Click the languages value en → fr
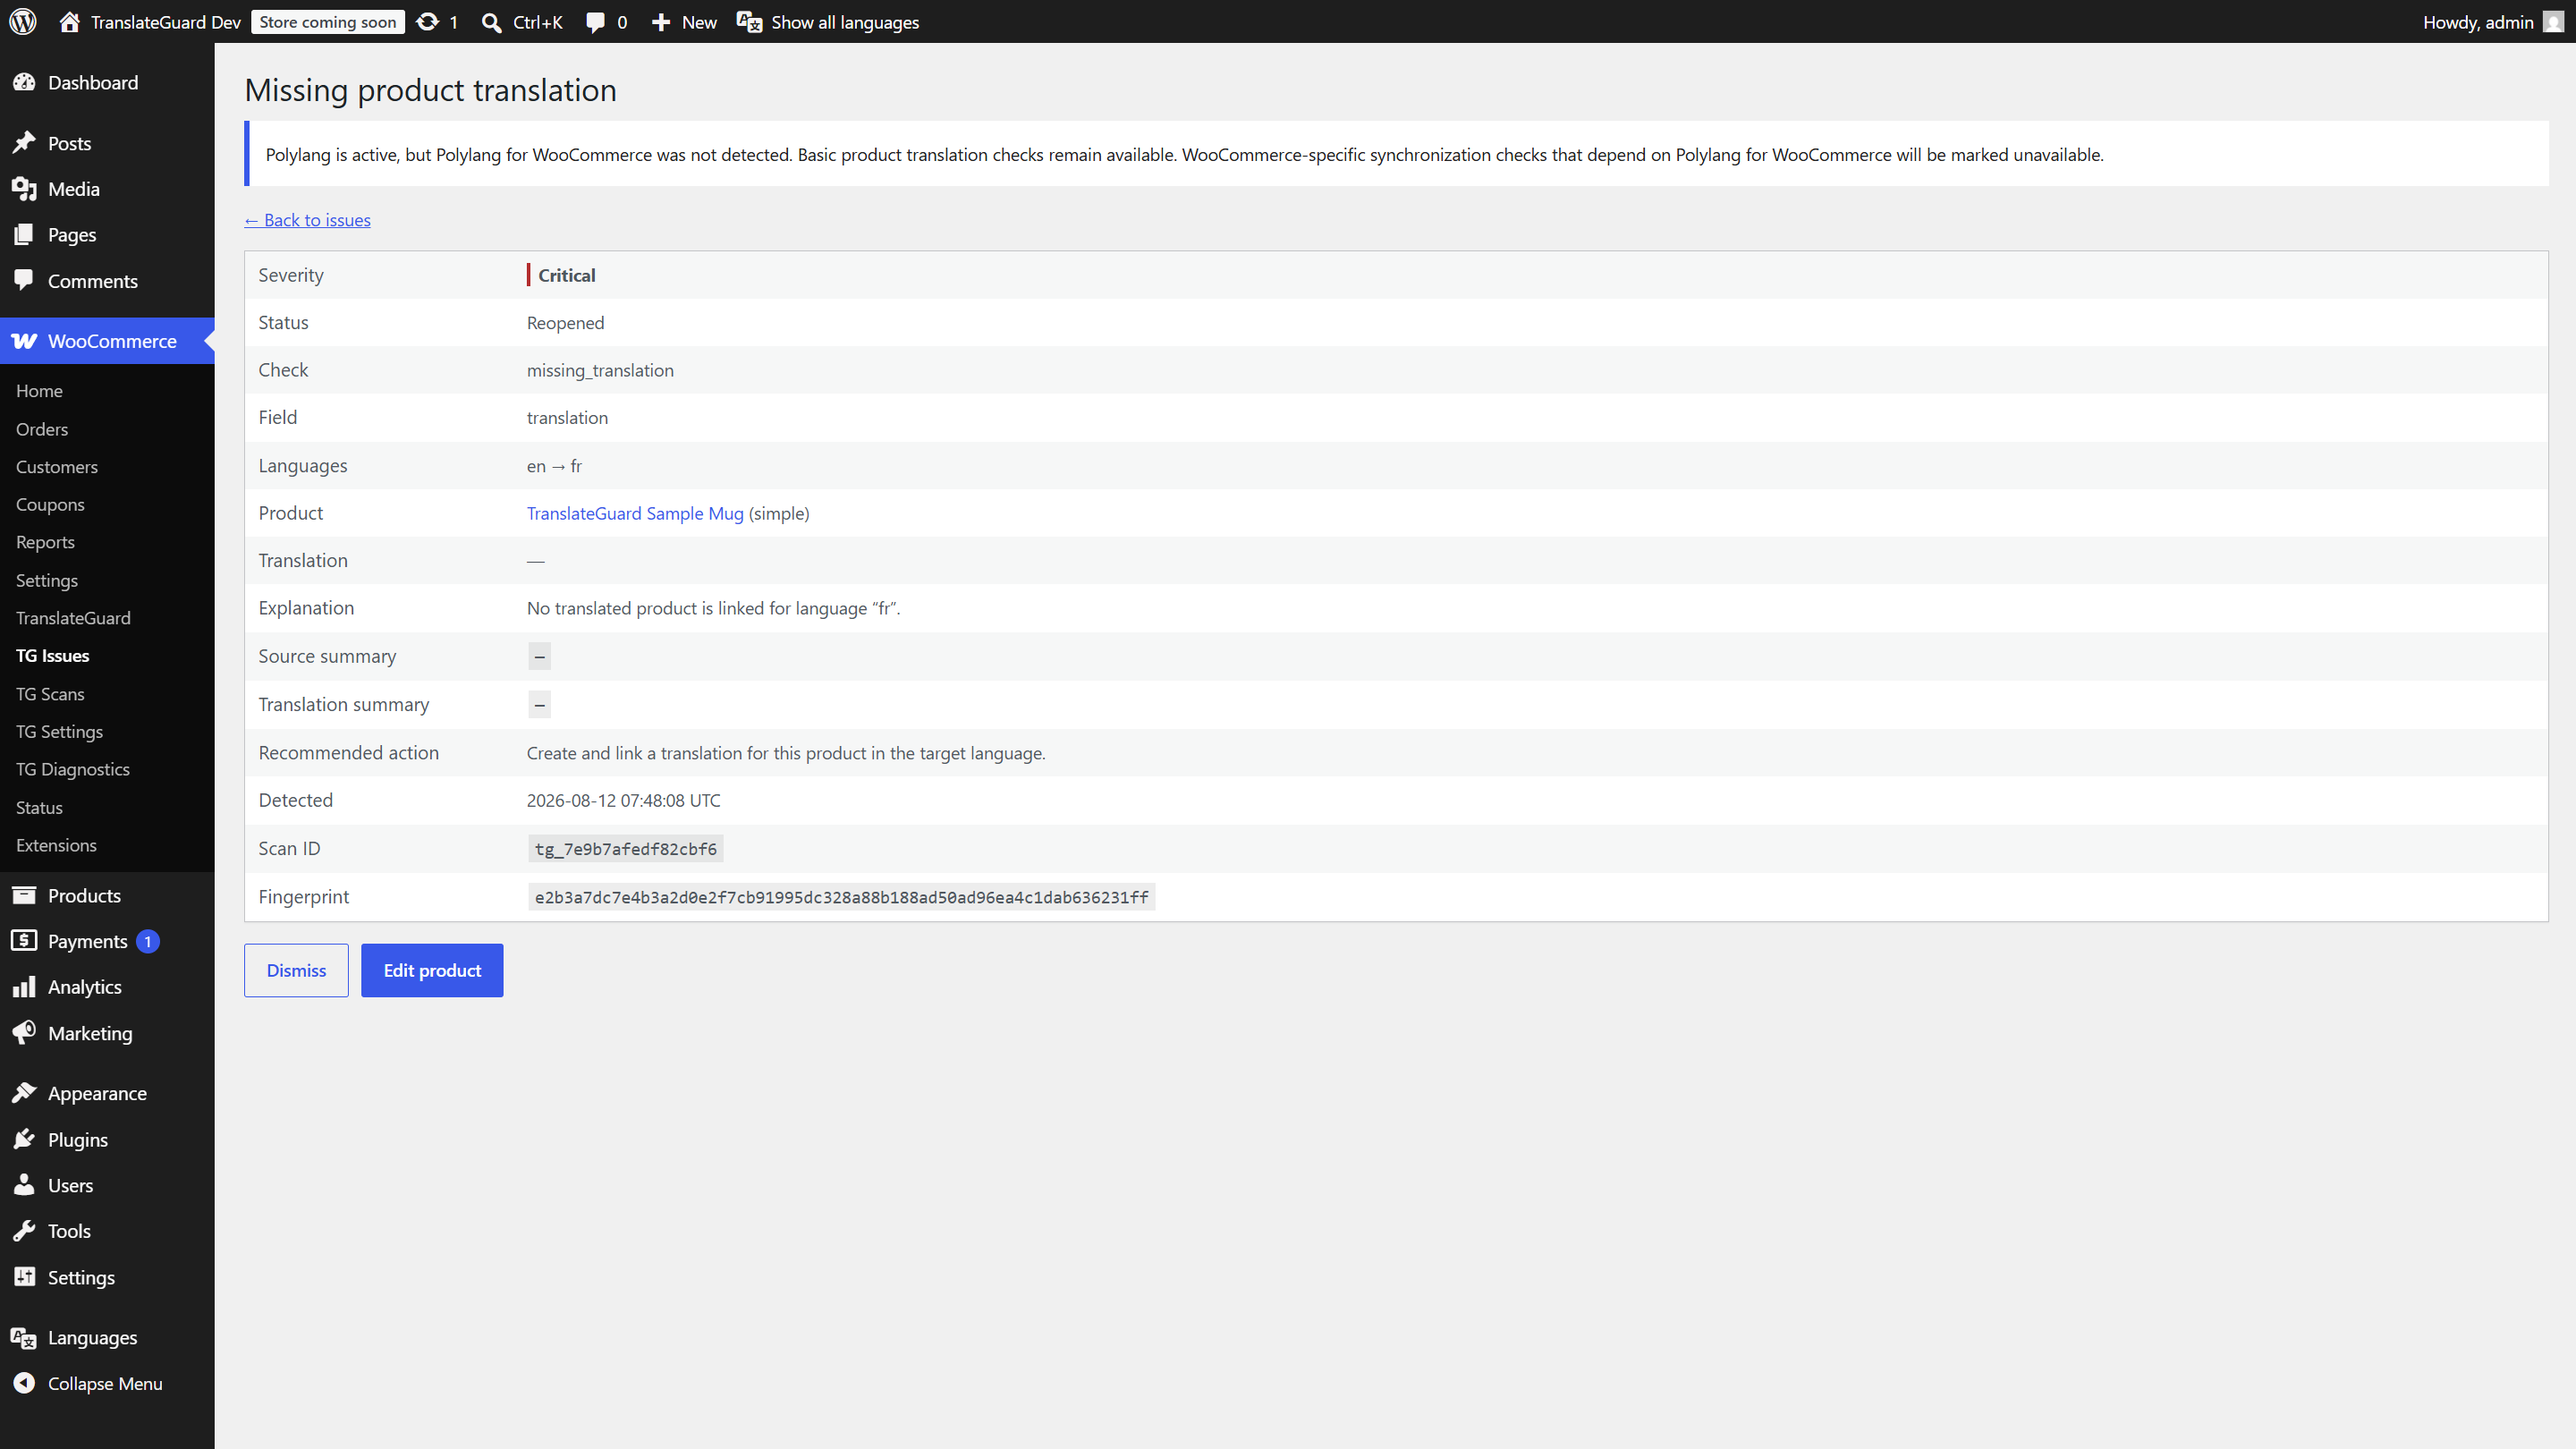The height and width of the screenshot is (1449, 2576). 554,466
